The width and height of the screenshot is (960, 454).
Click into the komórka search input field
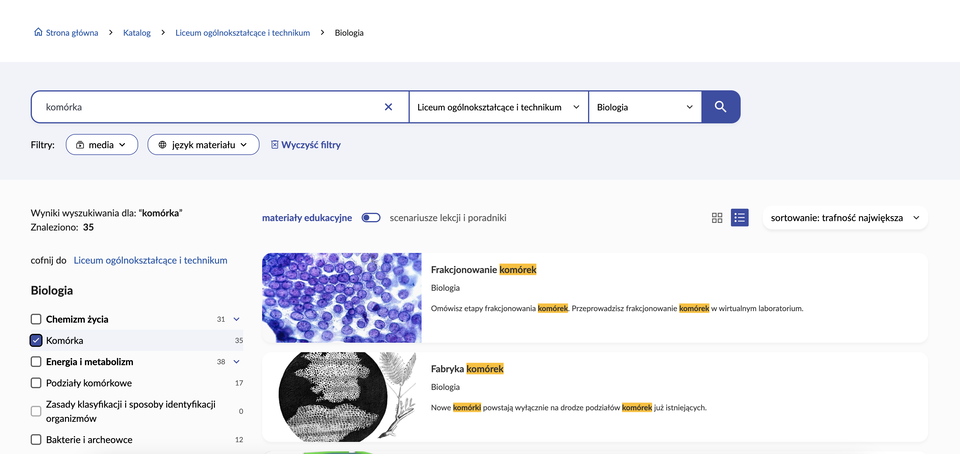[200, 107]
